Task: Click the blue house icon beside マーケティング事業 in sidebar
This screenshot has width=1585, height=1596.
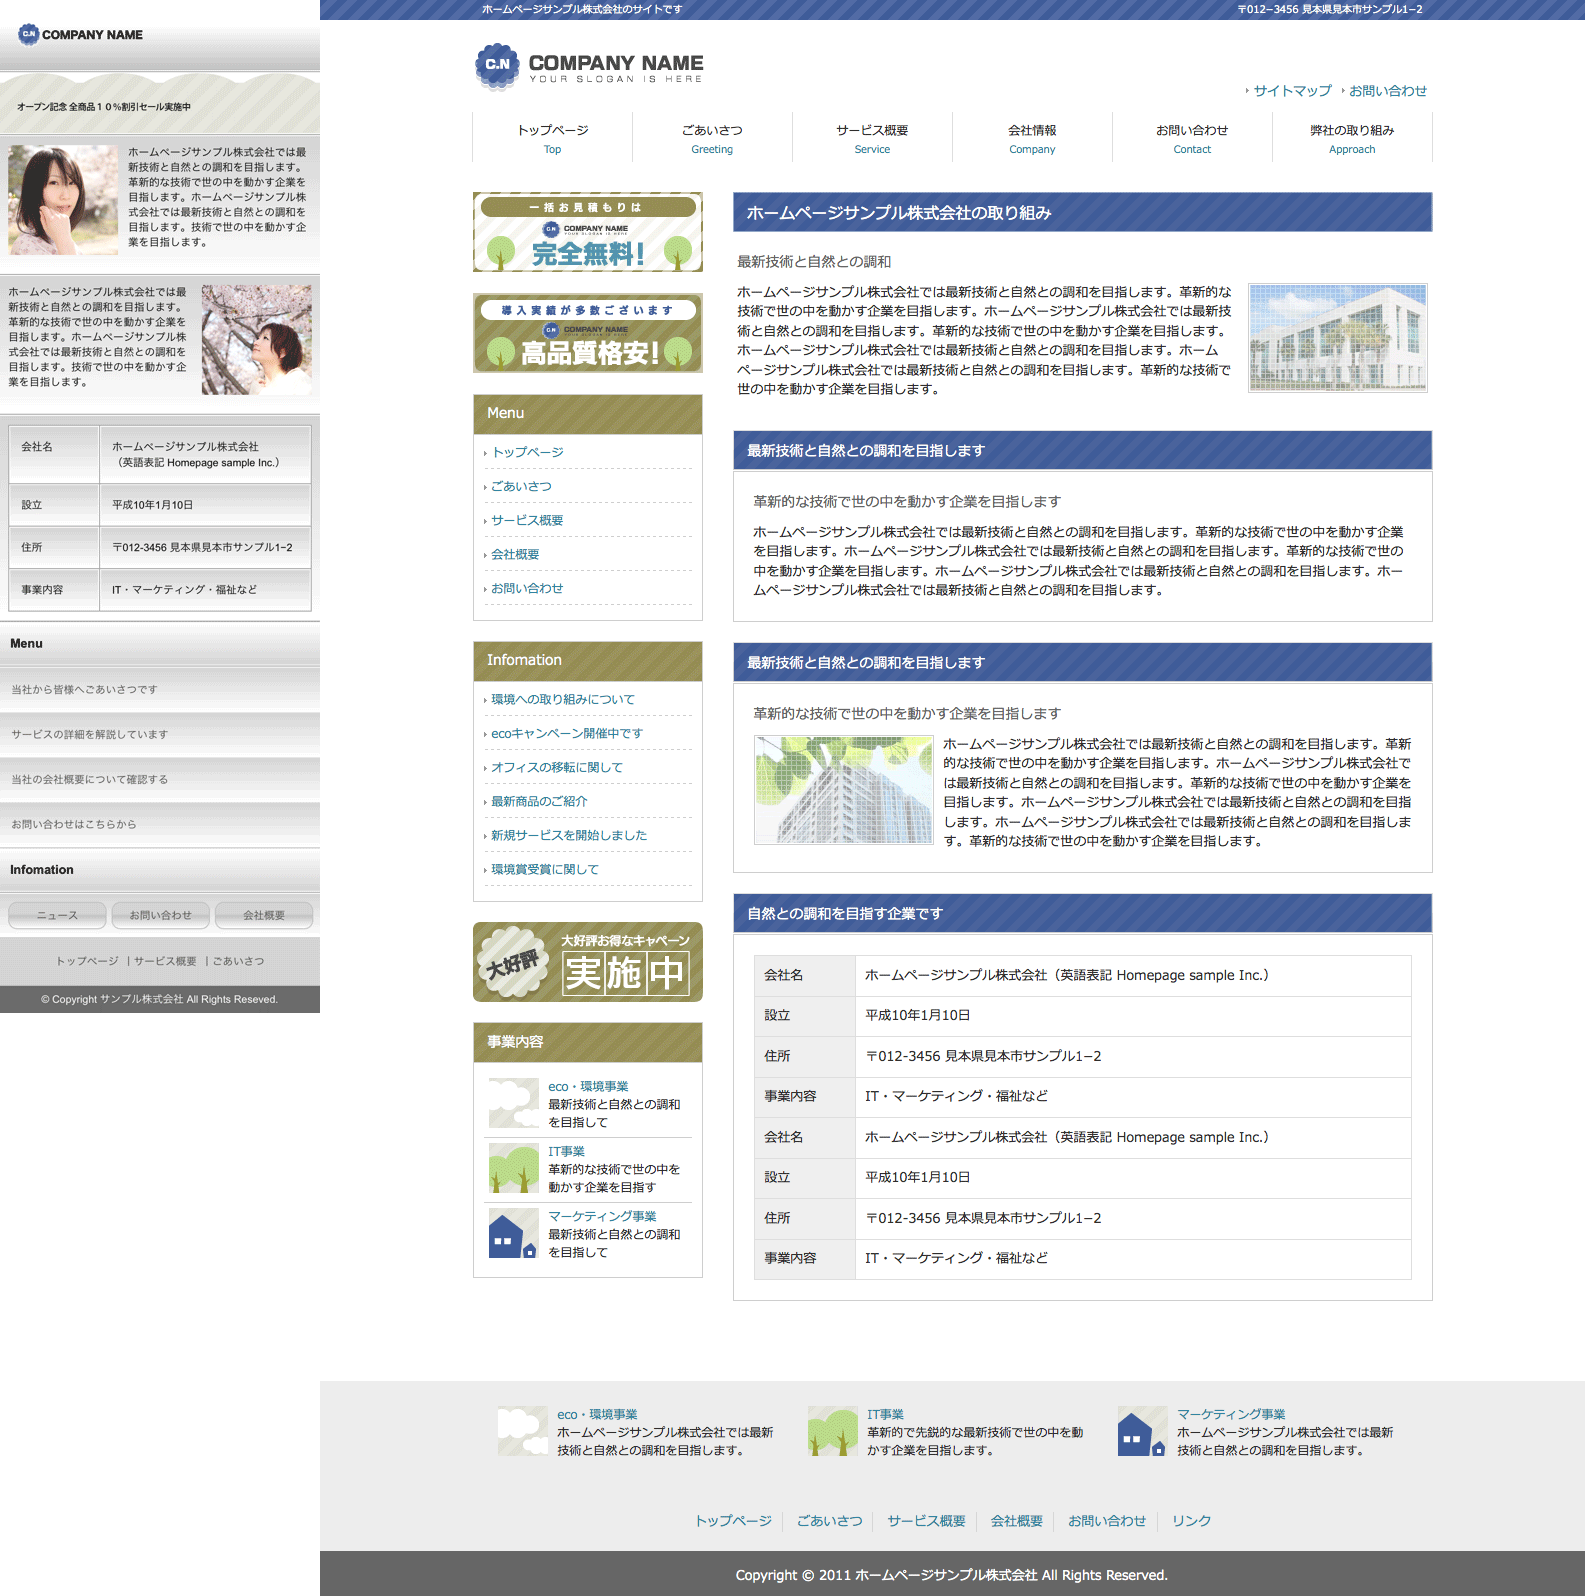Action: click(x=513, y=1233)
